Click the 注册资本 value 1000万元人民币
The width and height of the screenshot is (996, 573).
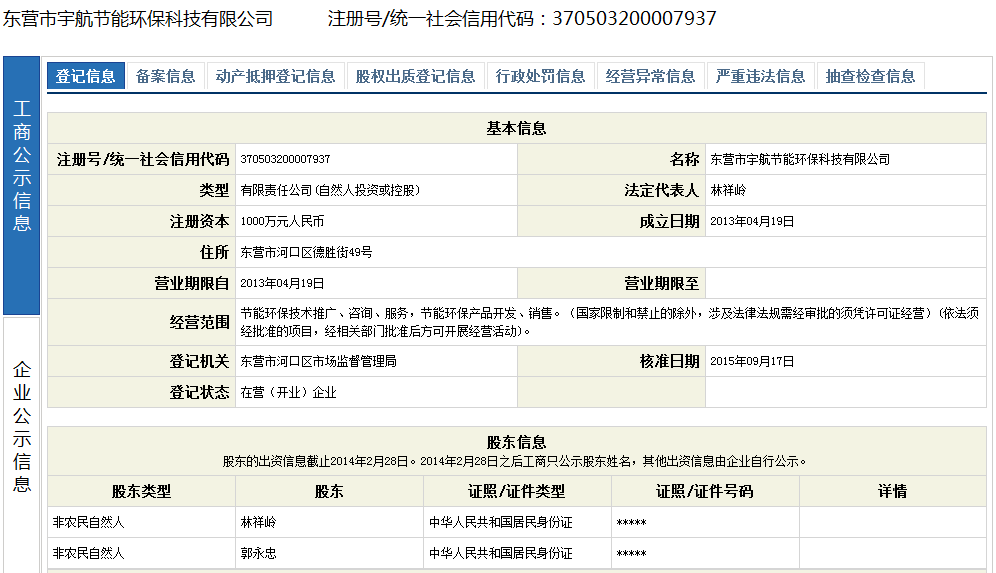pos(282,222)
